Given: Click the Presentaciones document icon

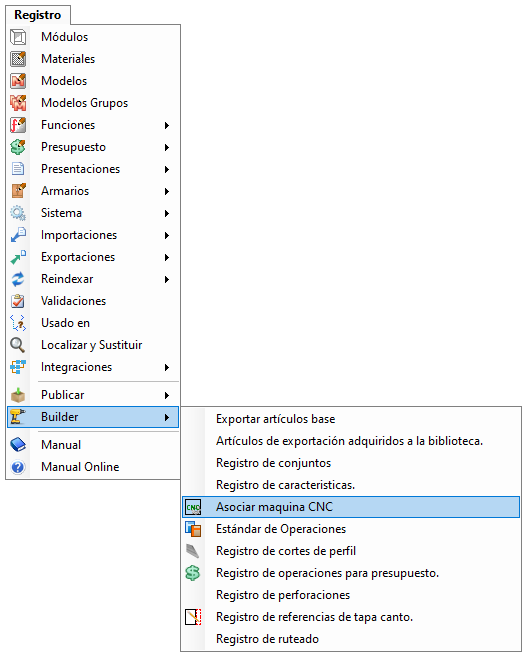Looking at the screenshot, I should tap(18, 169).
